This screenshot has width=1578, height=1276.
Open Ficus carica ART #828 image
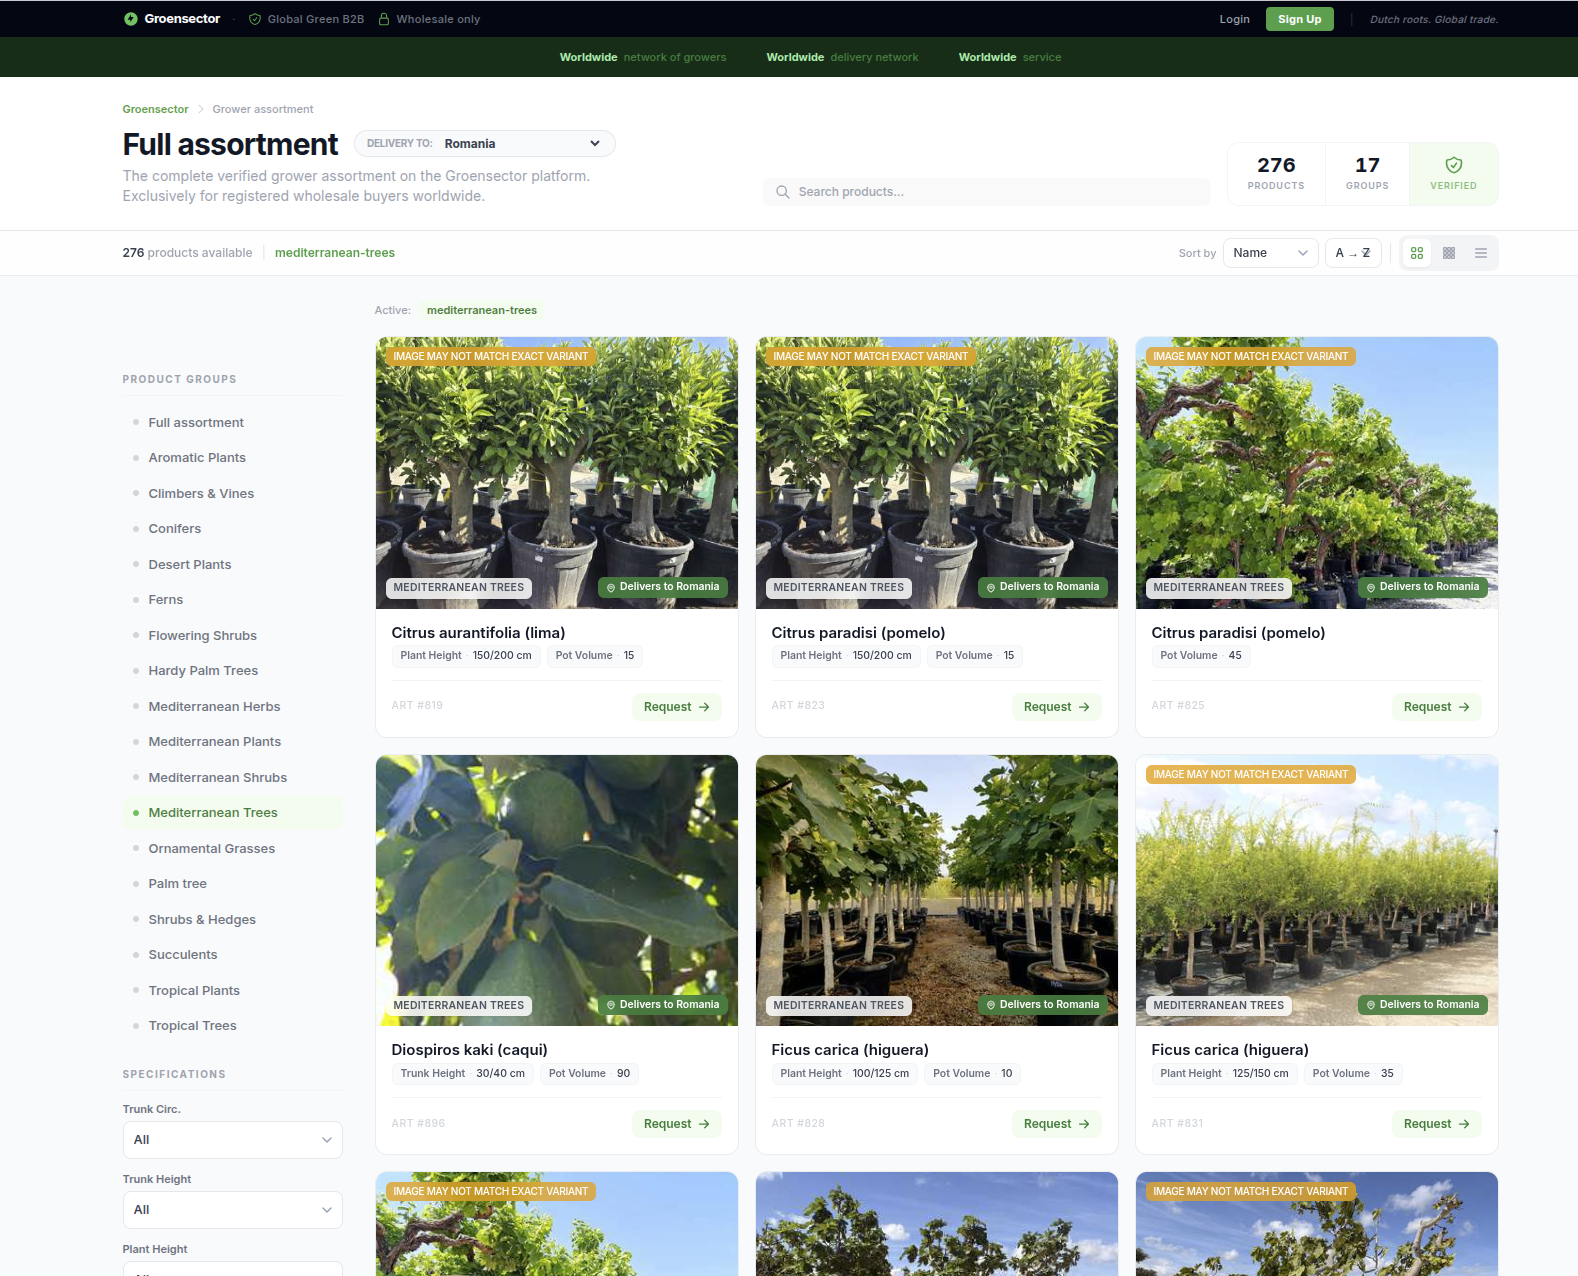click(937, 890)
